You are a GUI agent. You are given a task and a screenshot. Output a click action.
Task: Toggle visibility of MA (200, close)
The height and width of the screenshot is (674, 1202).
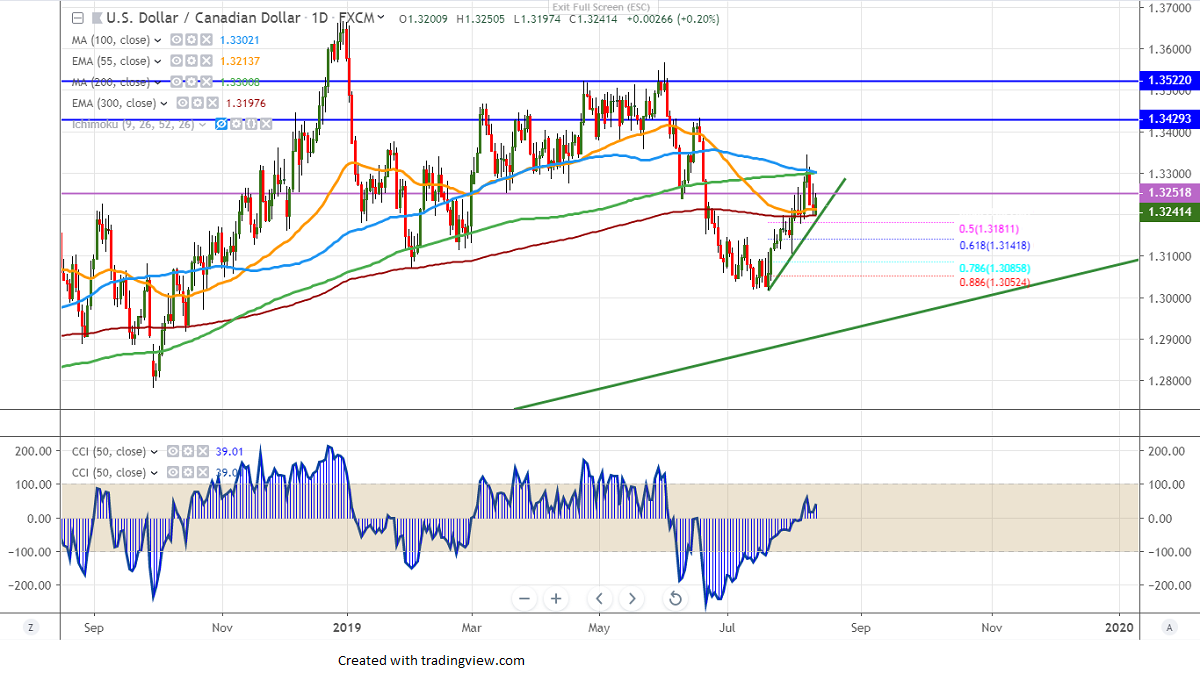pyautogui.click(x=176, y=81)
